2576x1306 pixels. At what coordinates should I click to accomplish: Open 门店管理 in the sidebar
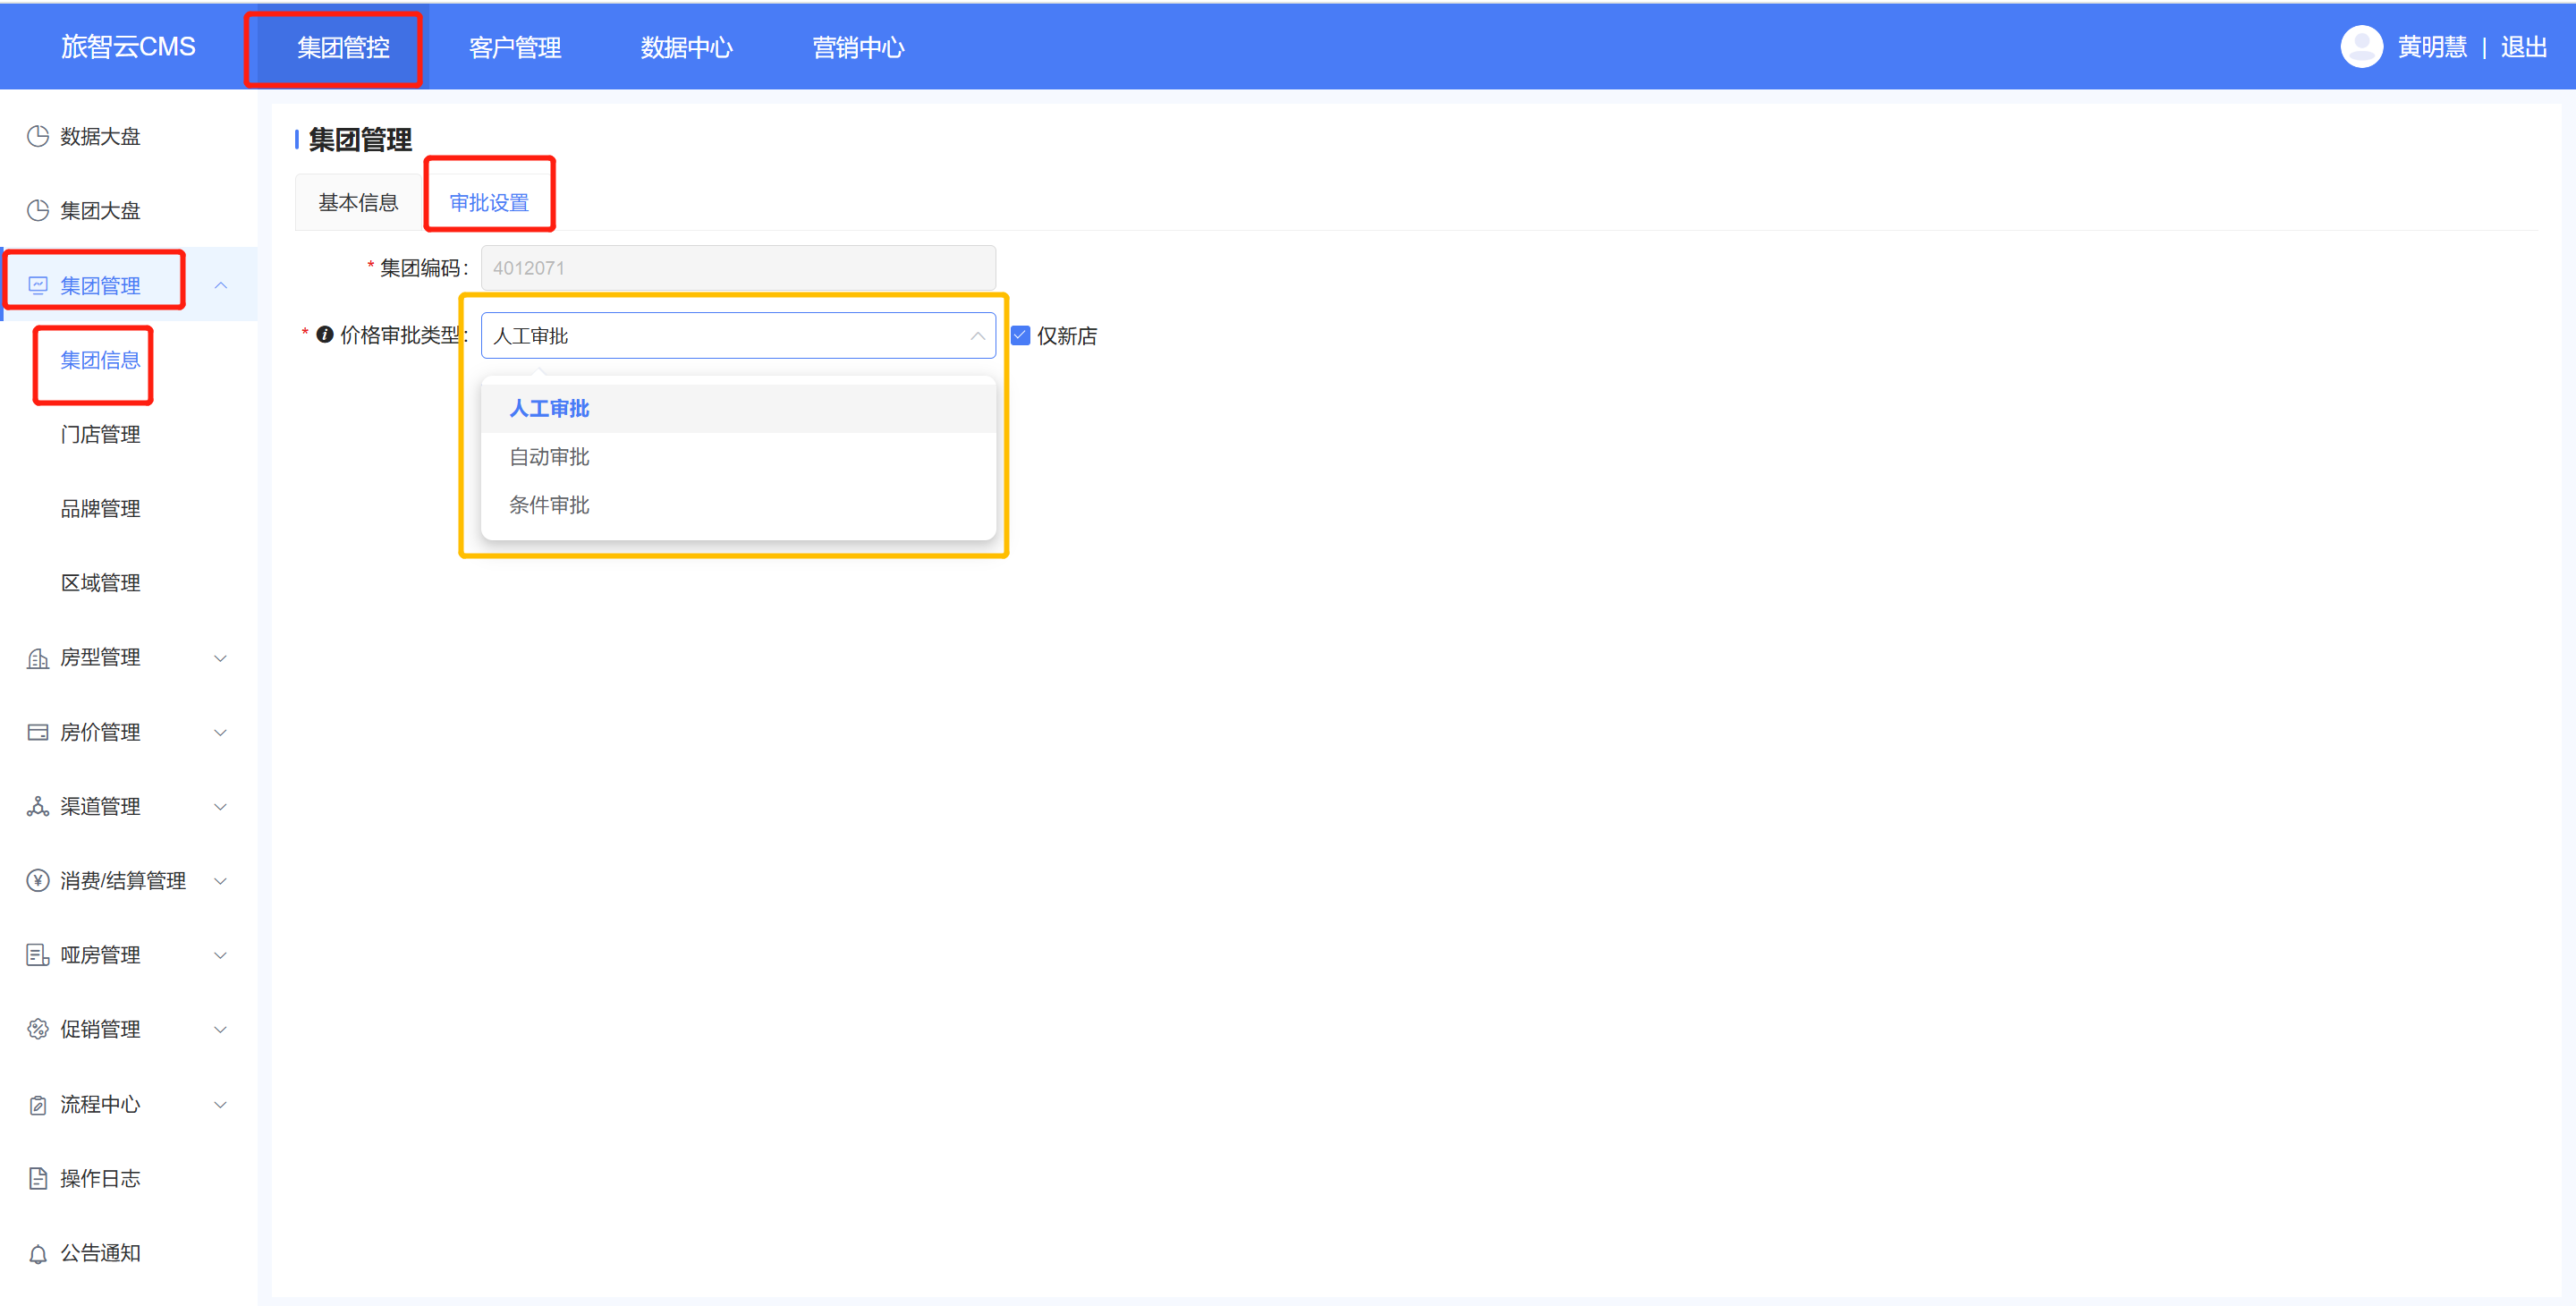point(100,434)
